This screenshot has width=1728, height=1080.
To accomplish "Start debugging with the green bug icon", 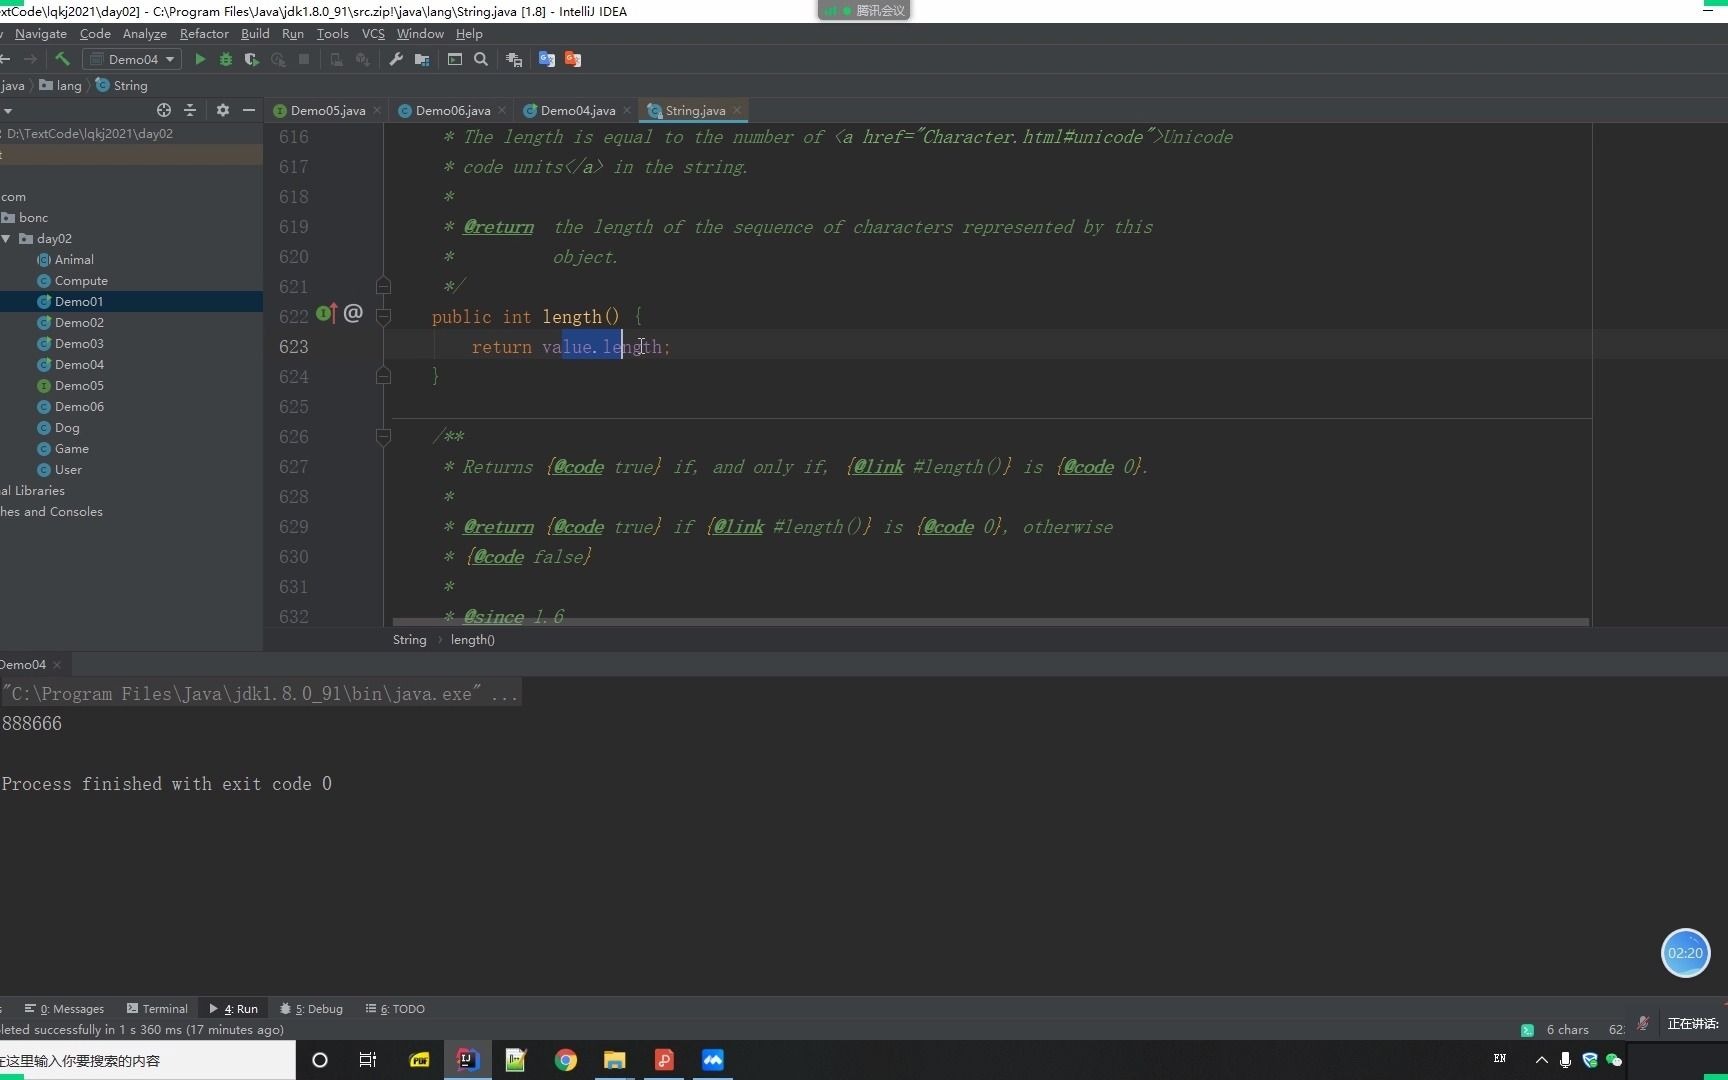I will click(226, 59).
